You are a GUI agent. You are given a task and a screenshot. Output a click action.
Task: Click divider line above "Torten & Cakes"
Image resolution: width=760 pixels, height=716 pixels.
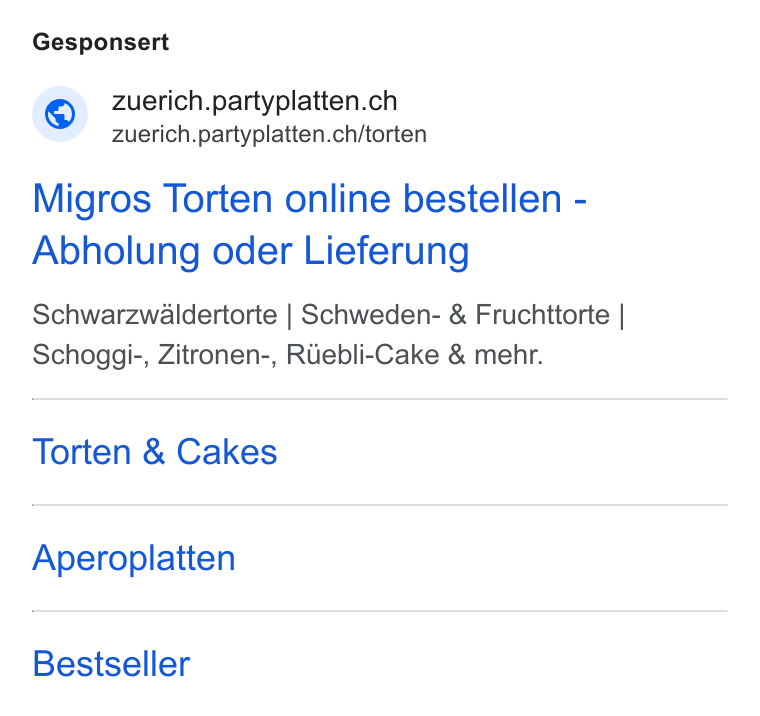point(380,399)
